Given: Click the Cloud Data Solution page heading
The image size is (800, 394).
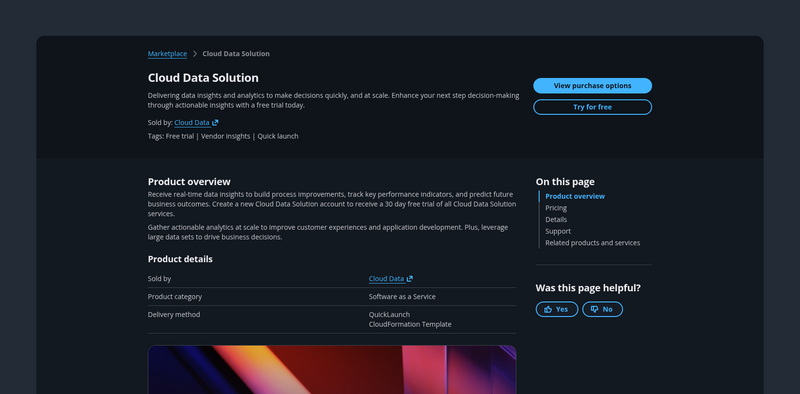Looking at the screenshot, I should click(x=203, y=78).
